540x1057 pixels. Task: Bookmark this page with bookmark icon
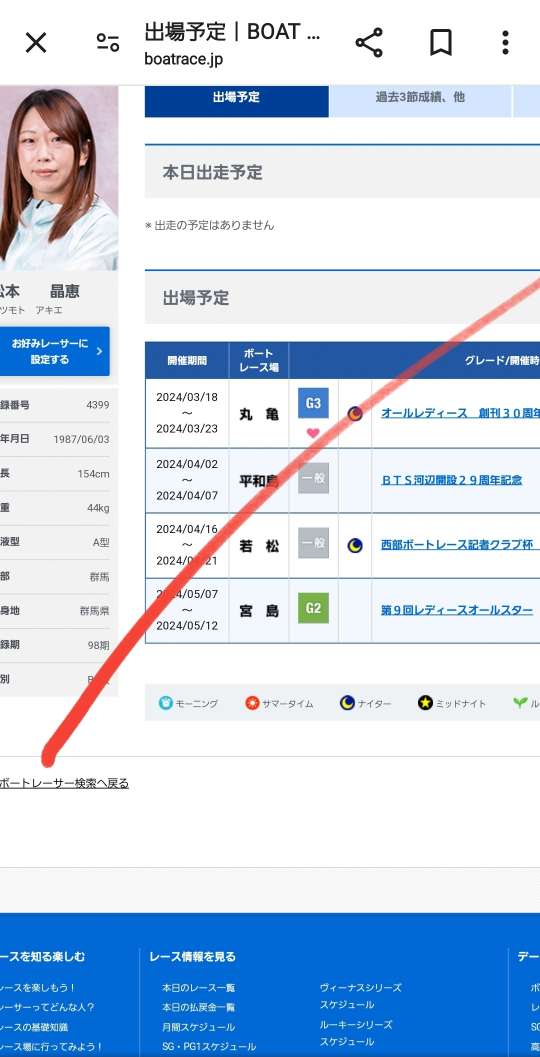point(440,43)
